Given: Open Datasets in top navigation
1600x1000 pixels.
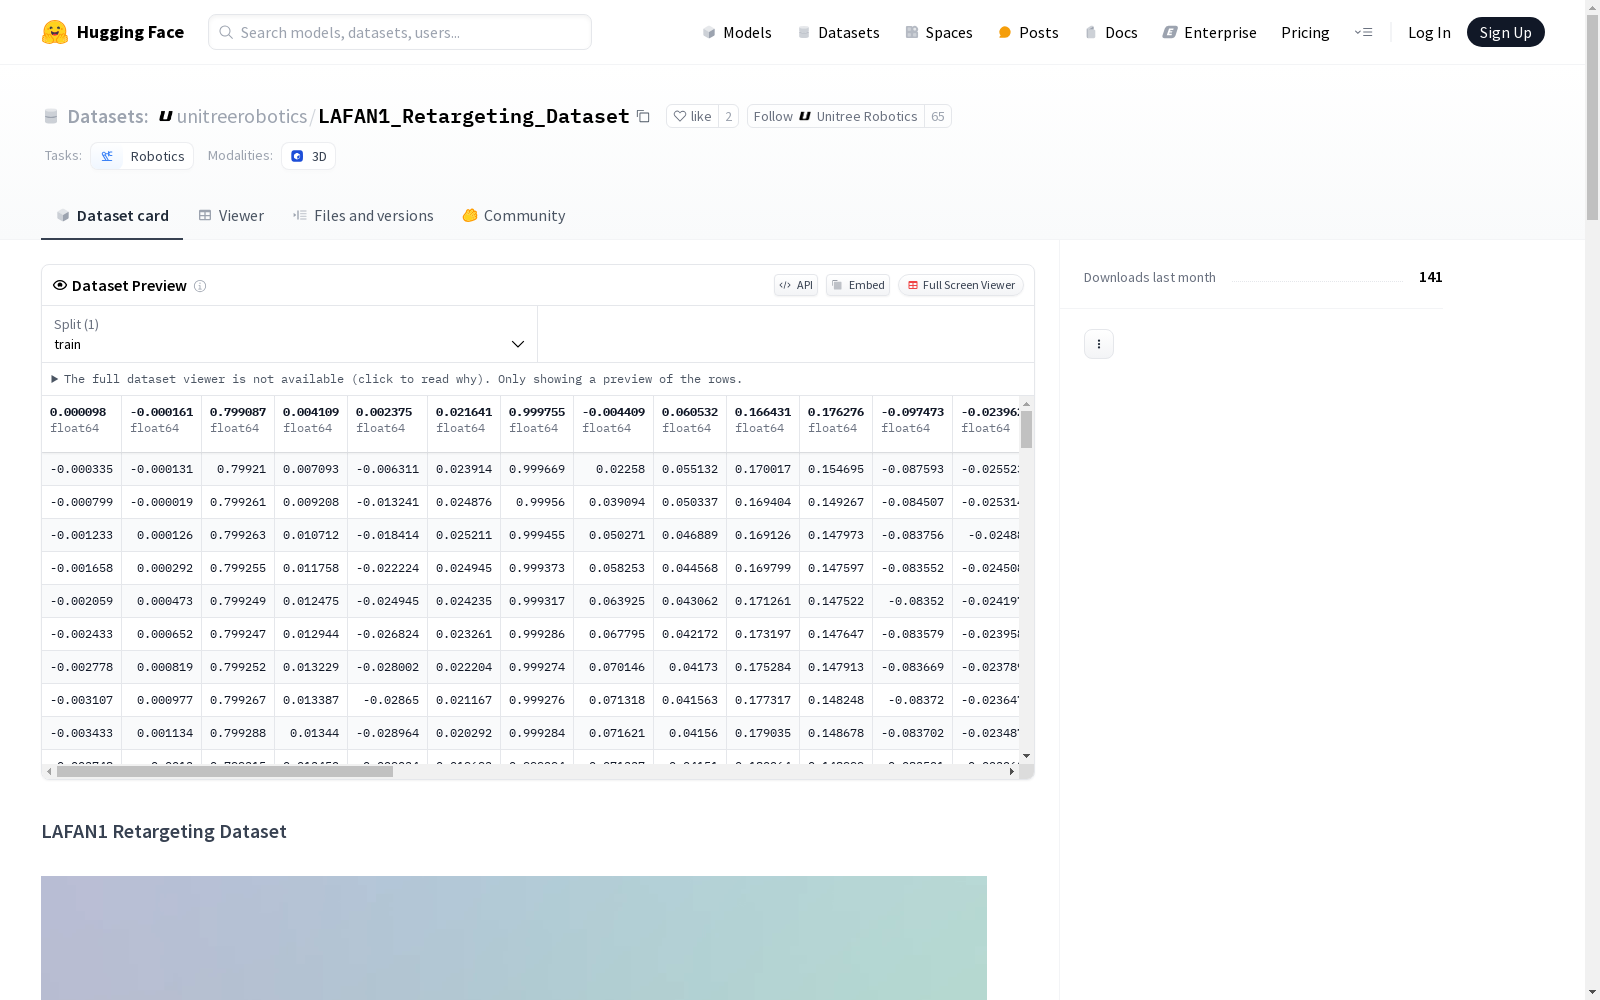Looking at the screenshot, I should pos(838,32).
